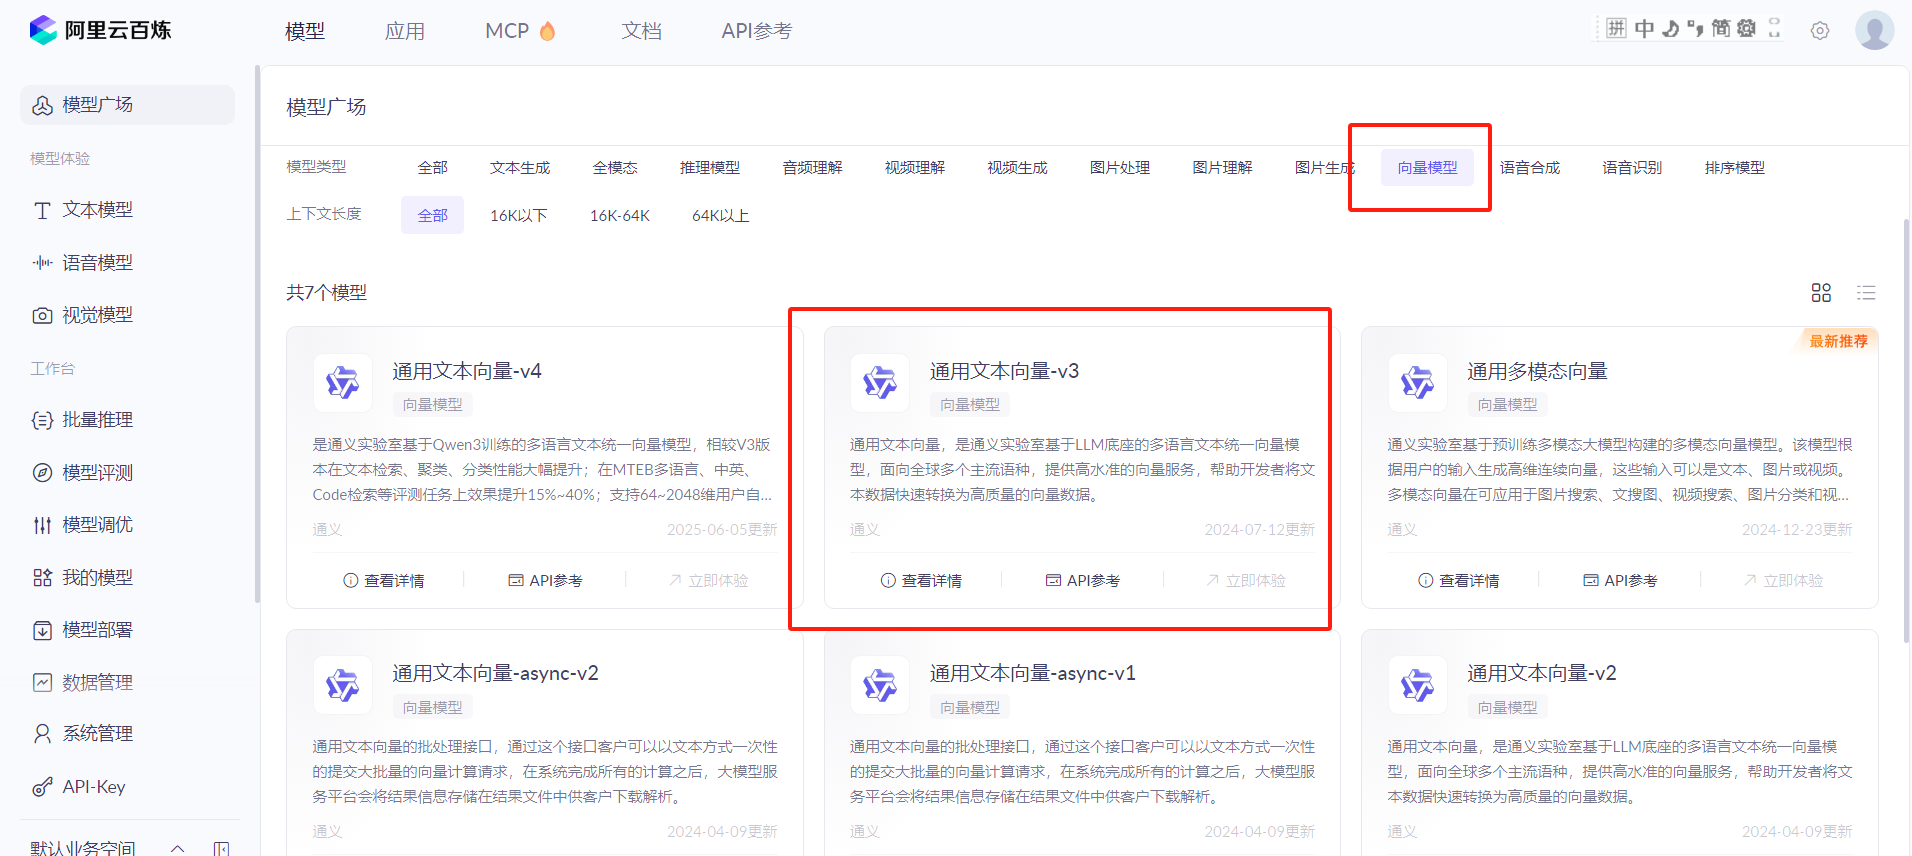The image size is (1912, 856).
Task: Click the 通用多模态向量 model logo
Action: point(1417,382)
